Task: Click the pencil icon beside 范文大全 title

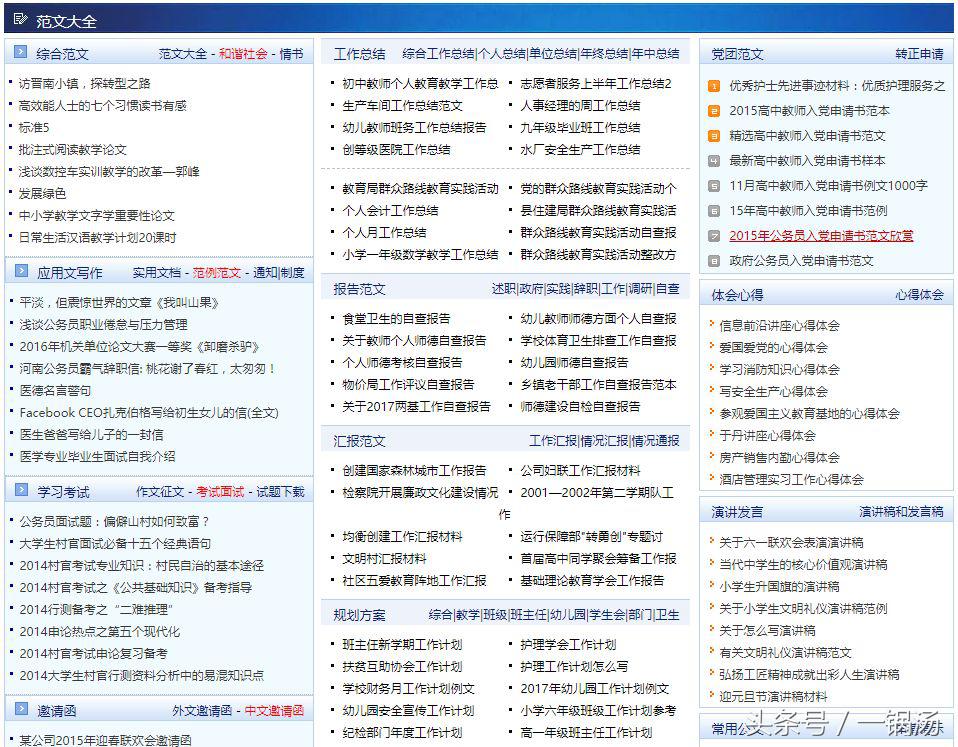Action: 21,20
